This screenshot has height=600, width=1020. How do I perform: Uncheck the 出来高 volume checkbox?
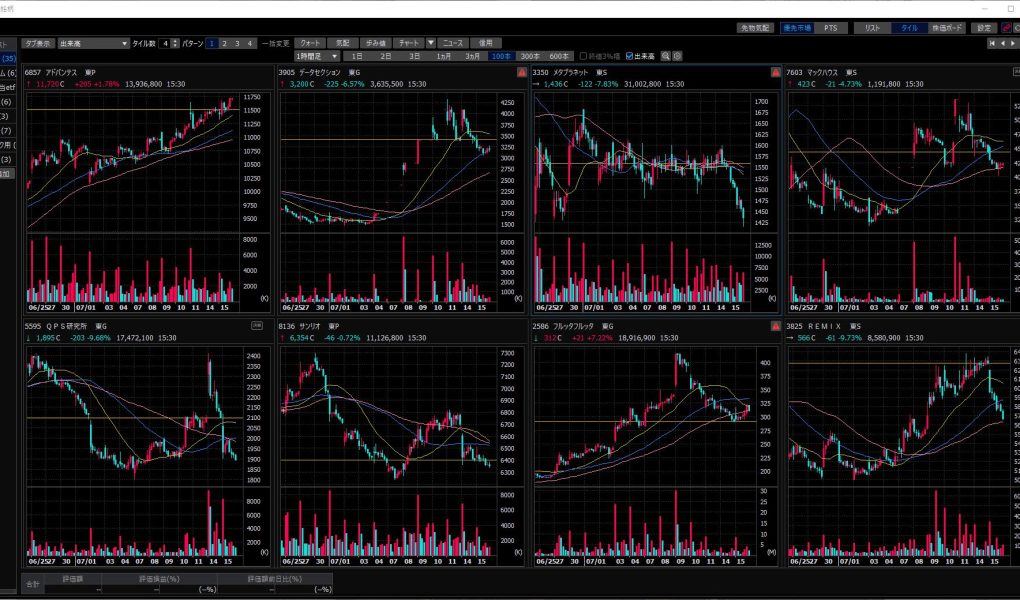click(x=629, y=56)
